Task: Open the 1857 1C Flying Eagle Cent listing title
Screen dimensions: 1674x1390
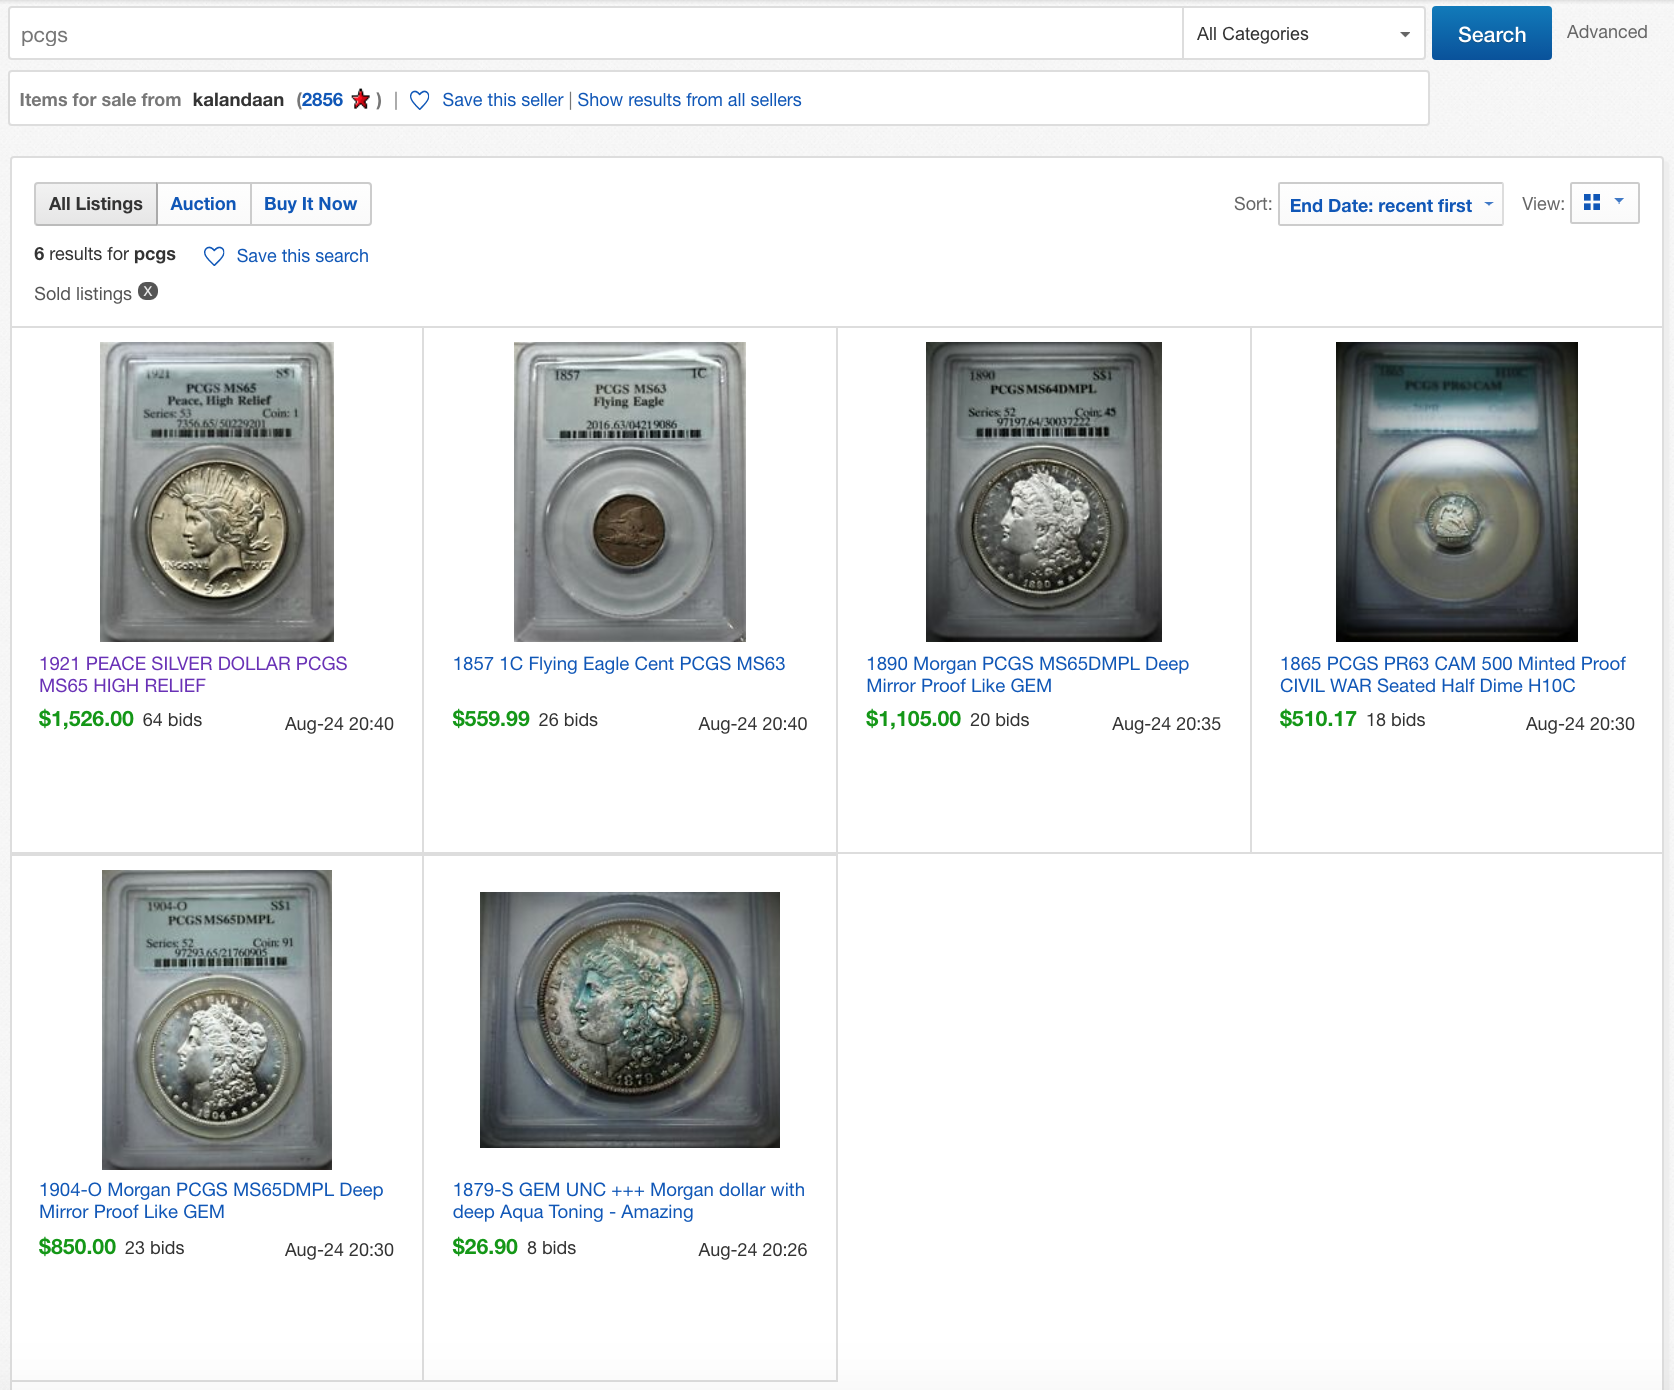Action: 619,664
